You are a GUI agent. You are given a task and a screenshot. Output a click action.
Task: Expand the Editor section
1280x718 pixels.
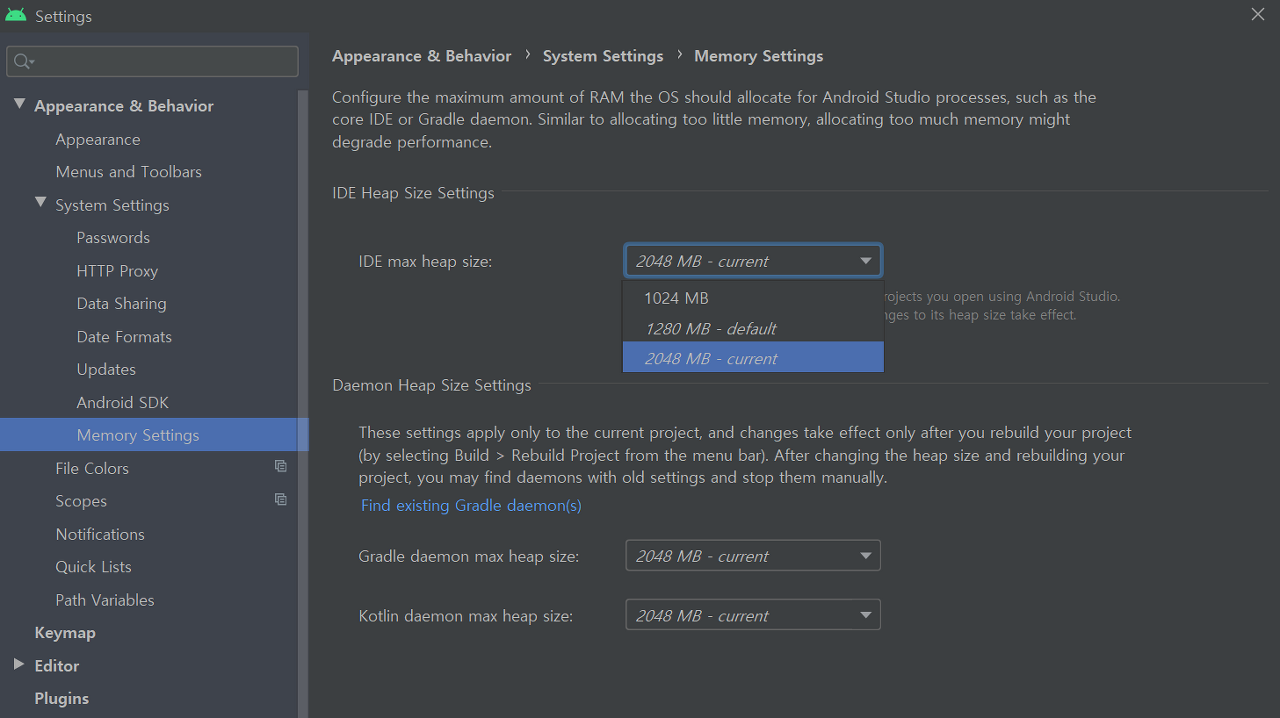coord(17,665)
